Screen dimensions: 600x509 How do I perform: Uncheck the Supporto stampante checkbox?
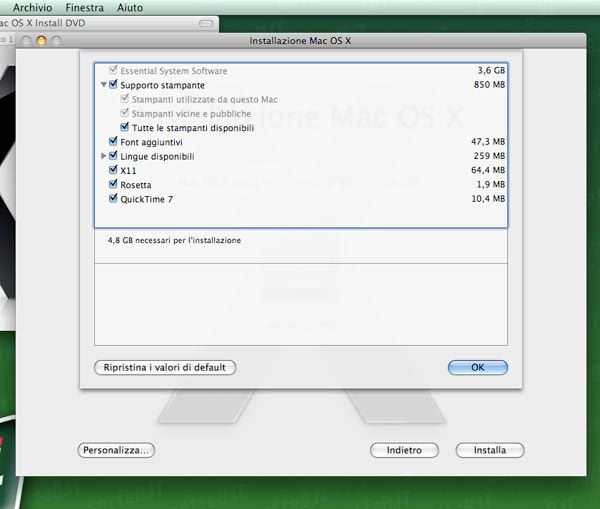(113, 85)
